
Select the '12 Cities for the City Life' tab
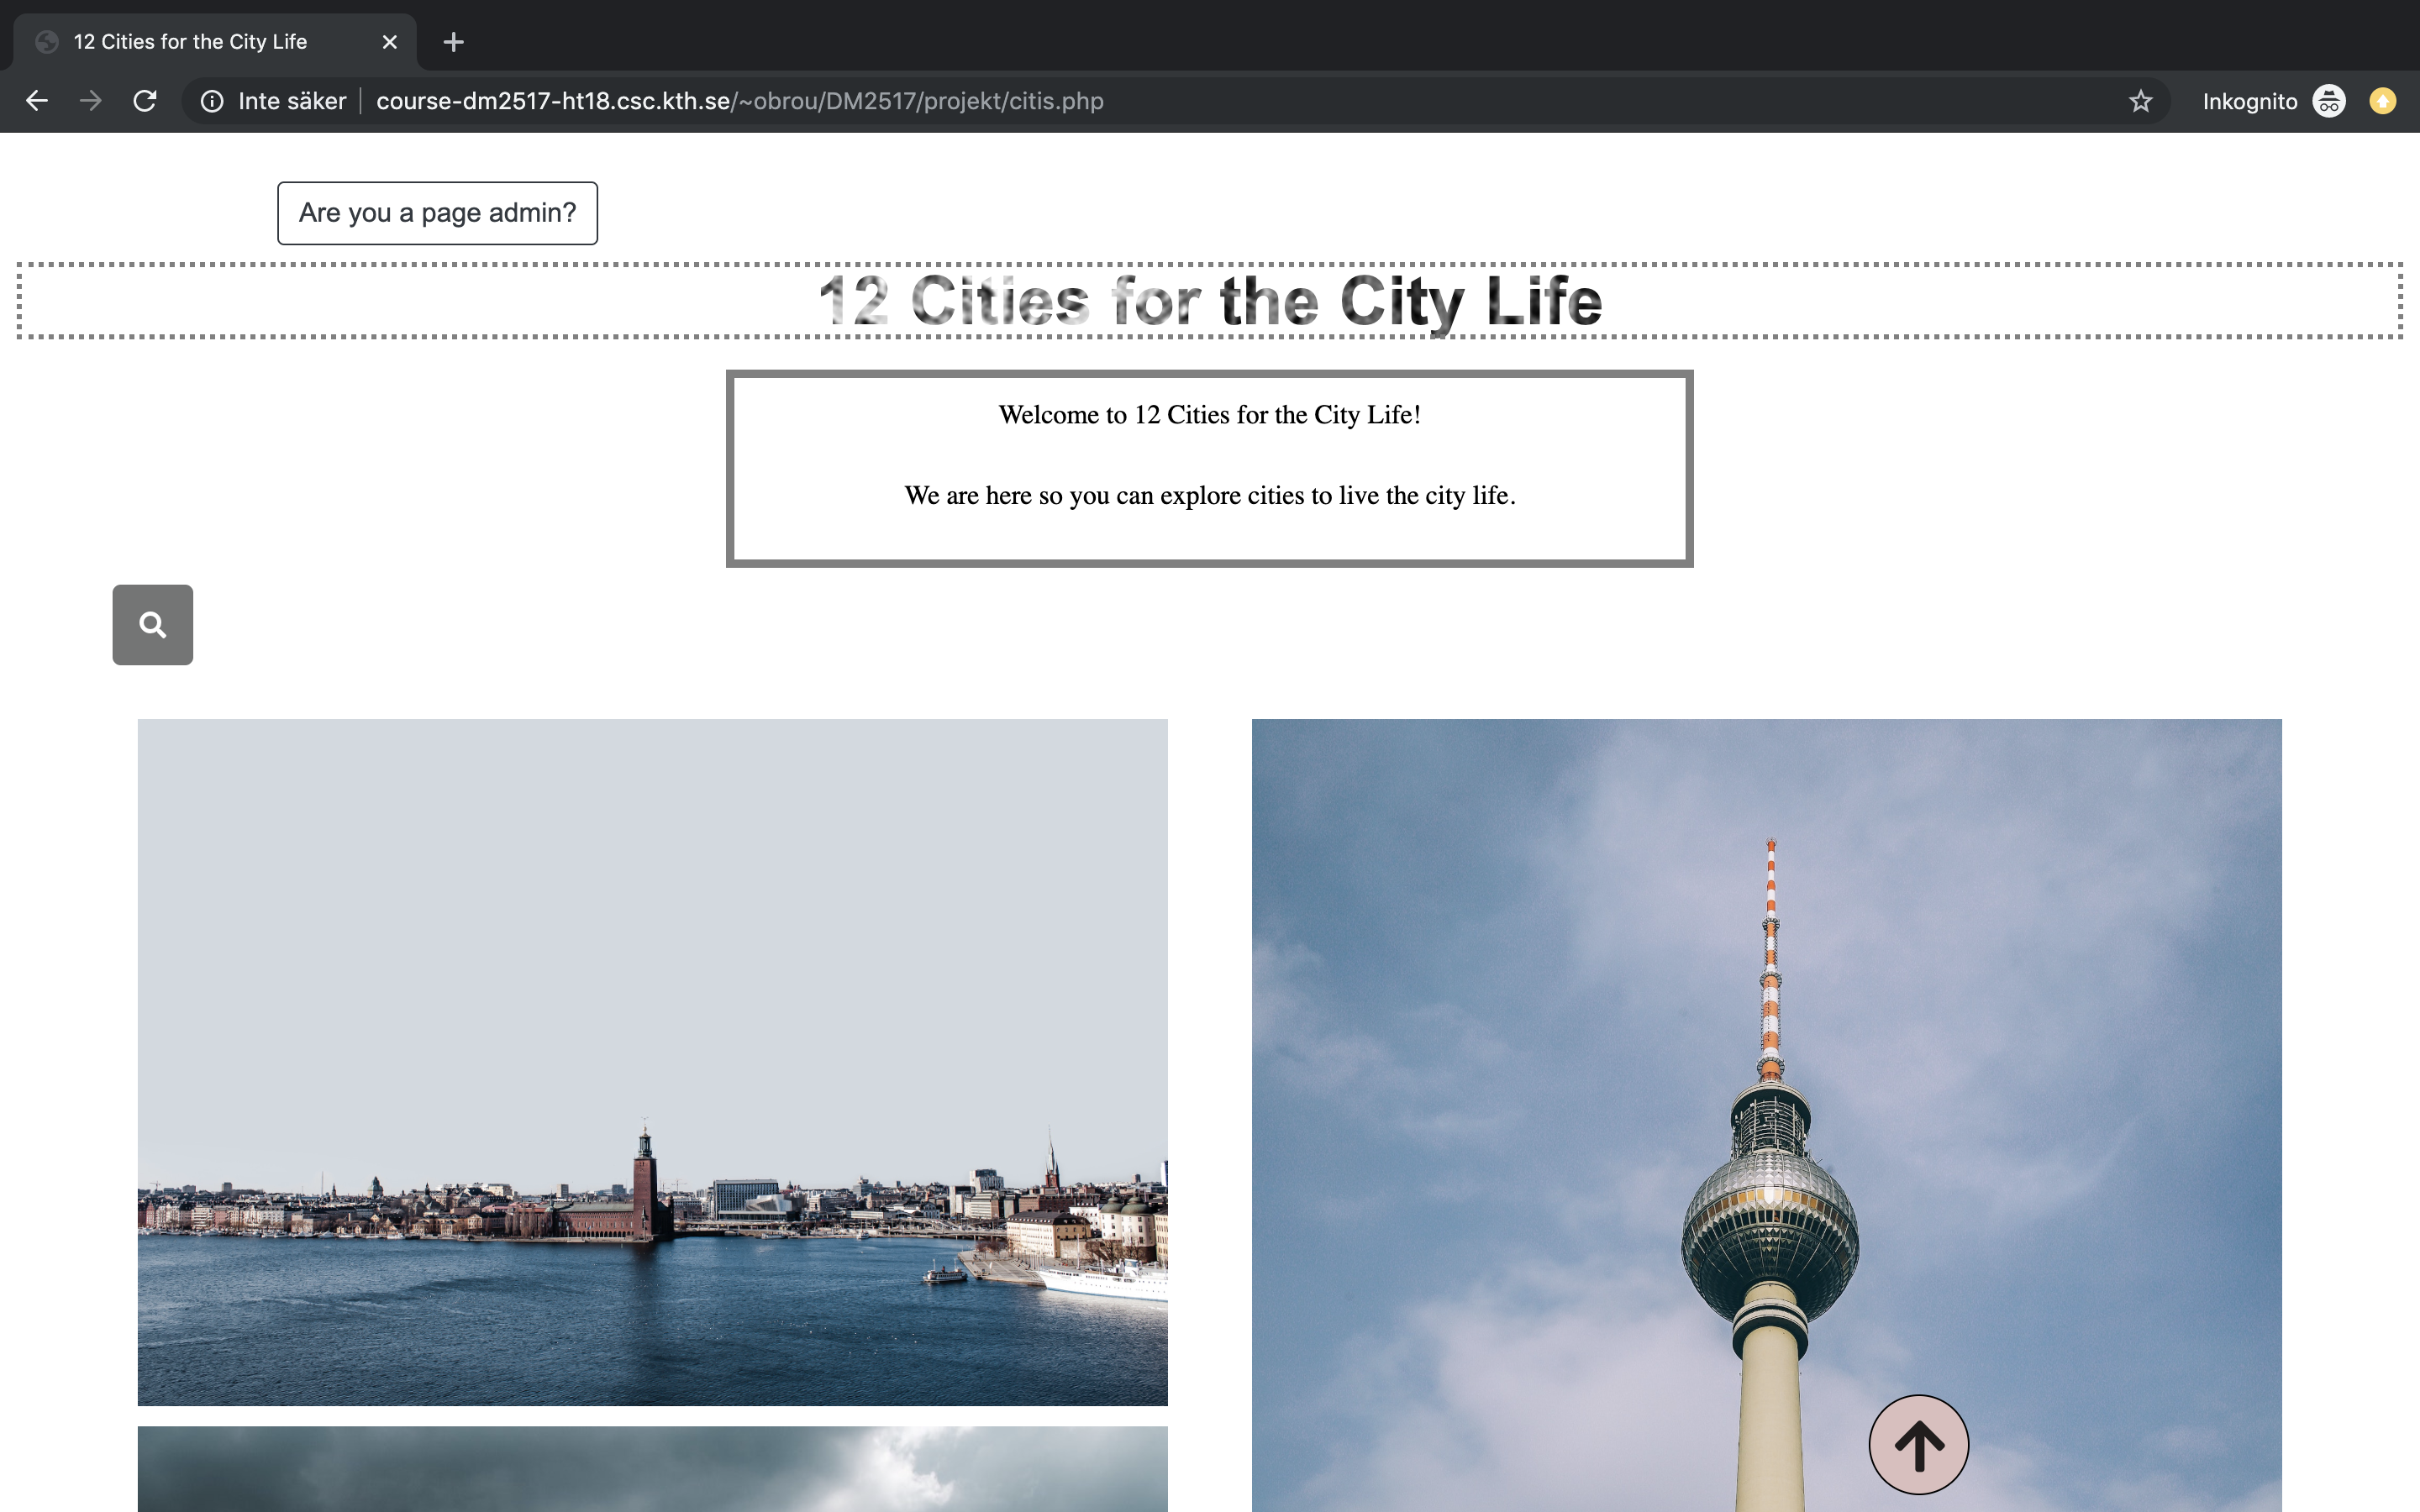click(x=190, y=42)
